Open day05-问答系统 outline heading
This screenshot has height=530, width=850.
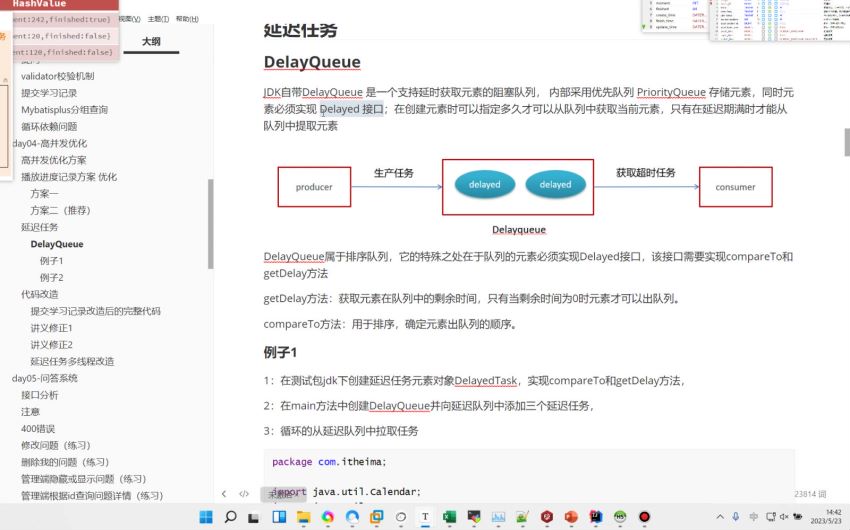click(44, 378)
